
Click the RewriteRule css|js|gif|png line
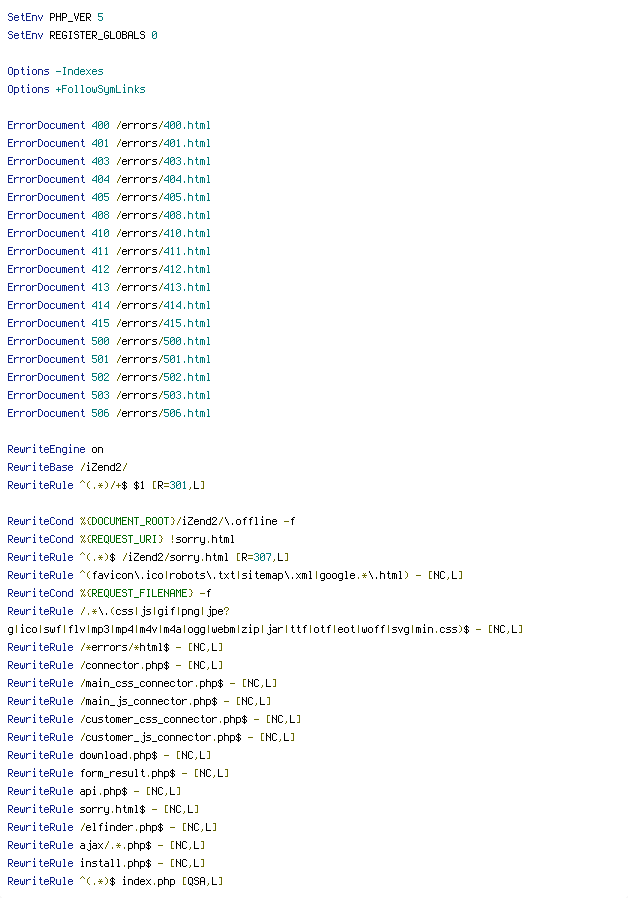pyautogui.click(x=119, y=612)
